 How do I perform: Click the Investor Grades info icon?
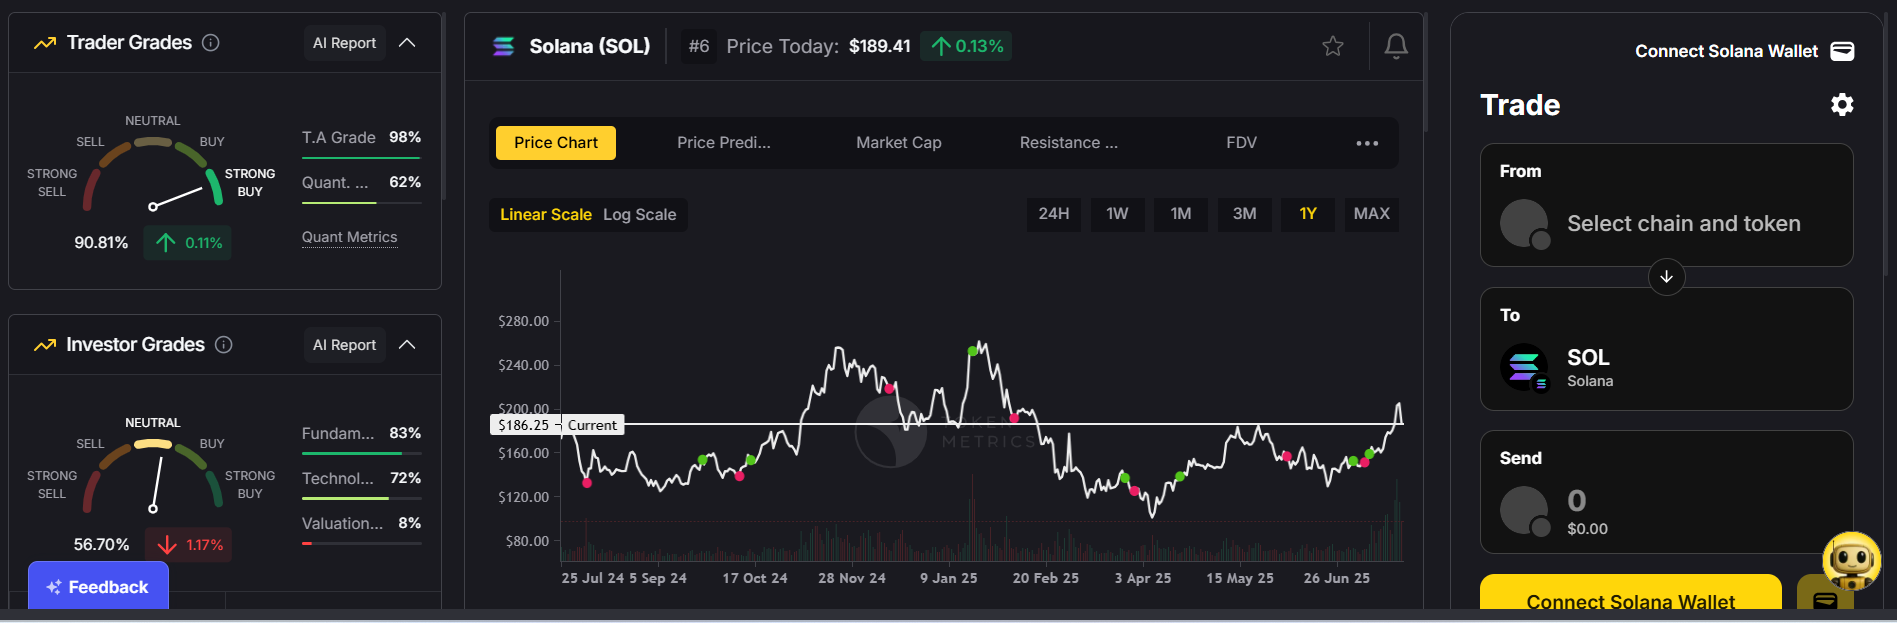(224, 345)
